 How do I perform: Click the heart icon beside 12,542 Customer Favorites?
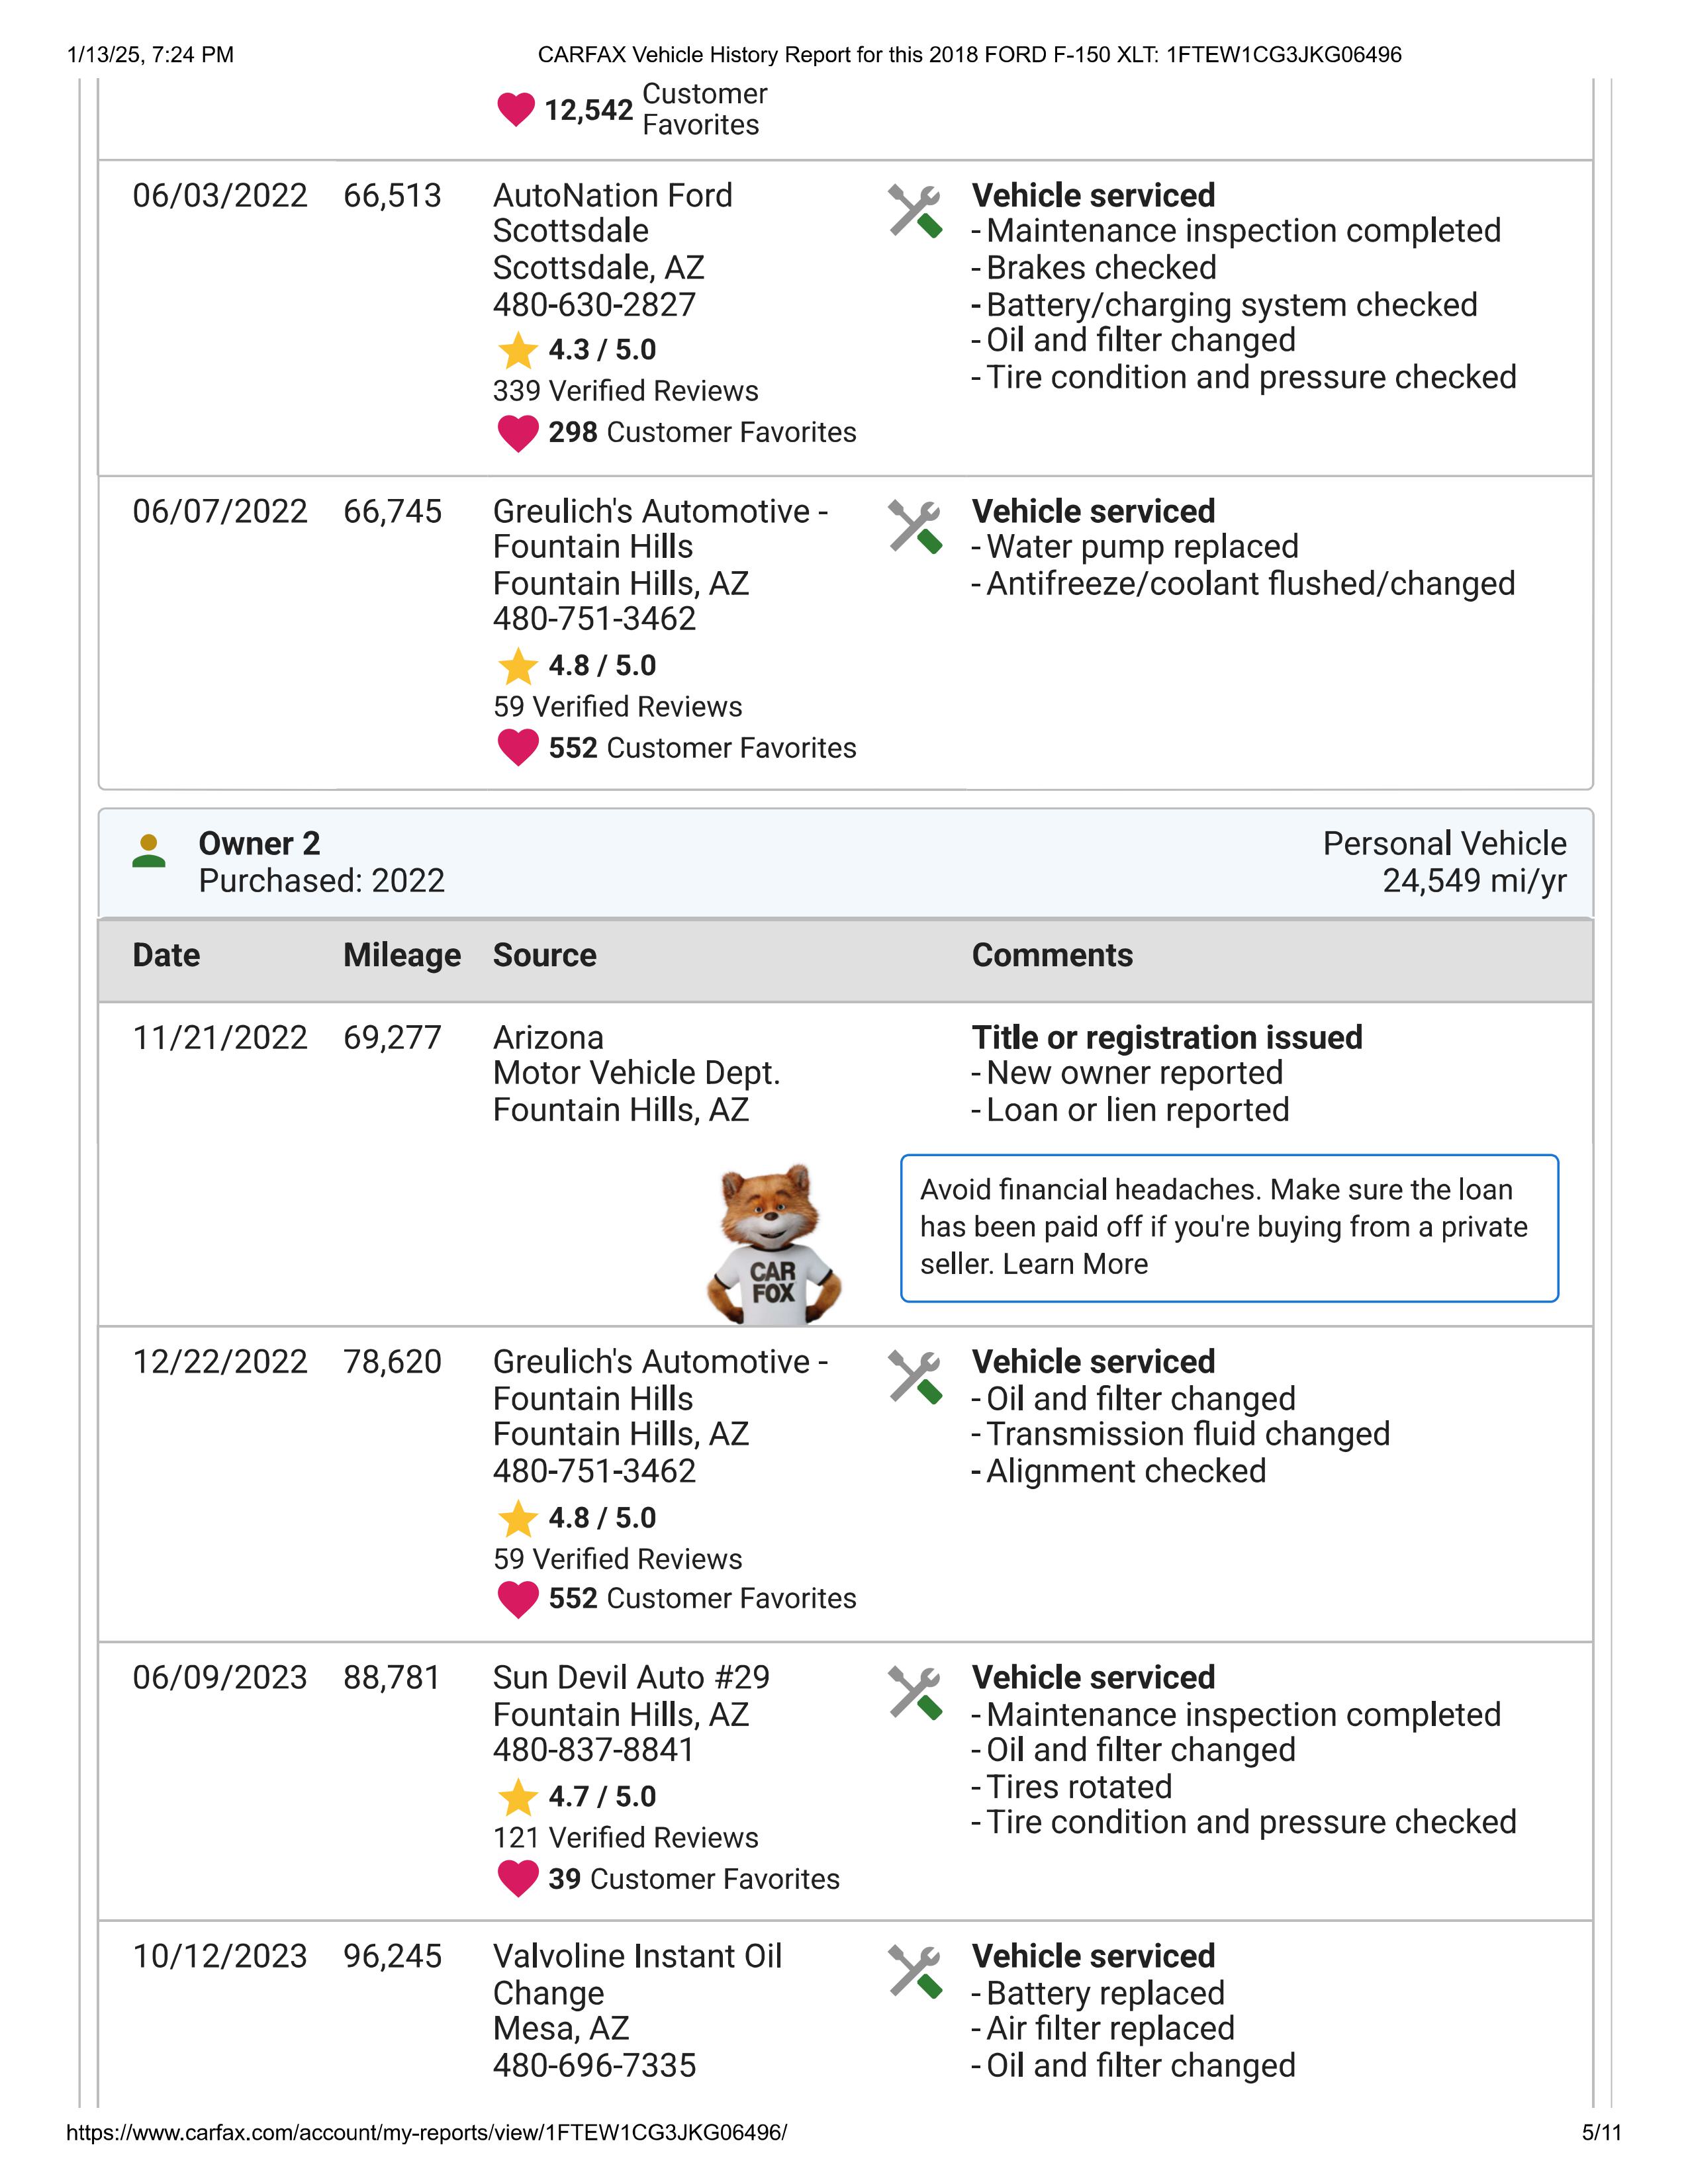[516, 109]
